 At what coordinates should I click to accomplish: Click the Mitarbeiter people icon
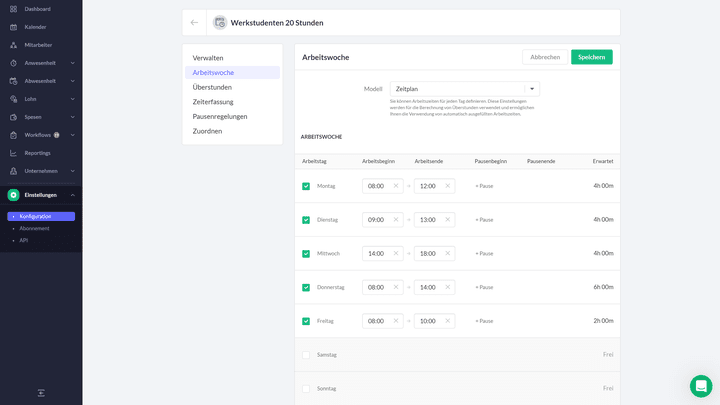(x=13, y=45)
